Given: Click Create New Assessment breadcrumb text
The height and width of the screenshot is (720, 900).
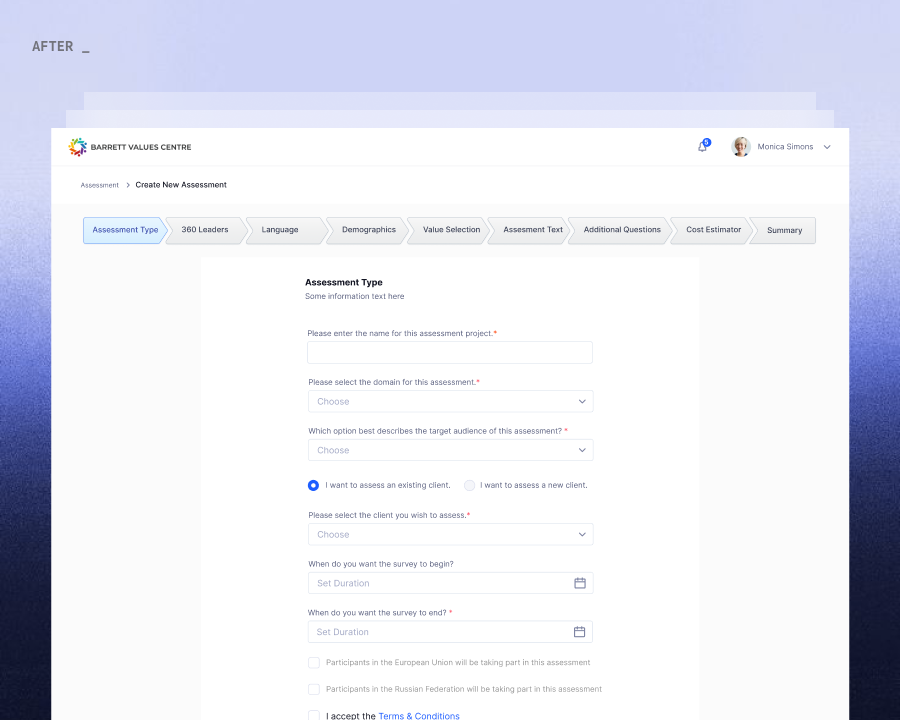Looking at the screenshot, I should coord(181,185).
